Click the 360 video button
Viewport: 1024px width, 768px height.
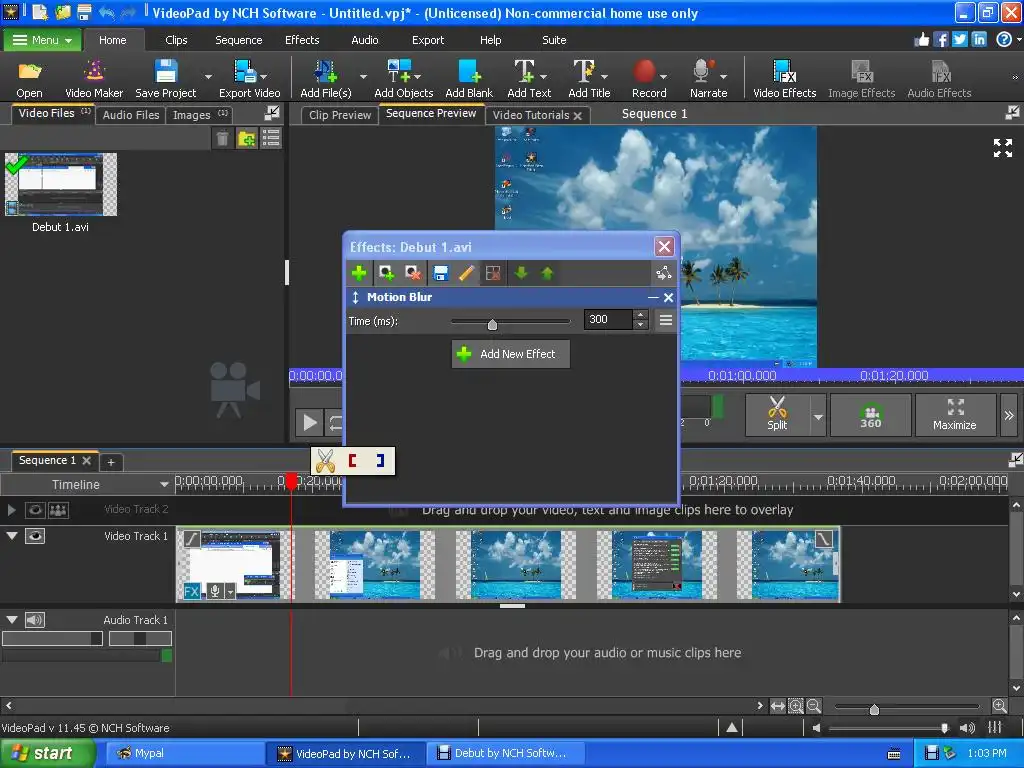coord(870,415)
